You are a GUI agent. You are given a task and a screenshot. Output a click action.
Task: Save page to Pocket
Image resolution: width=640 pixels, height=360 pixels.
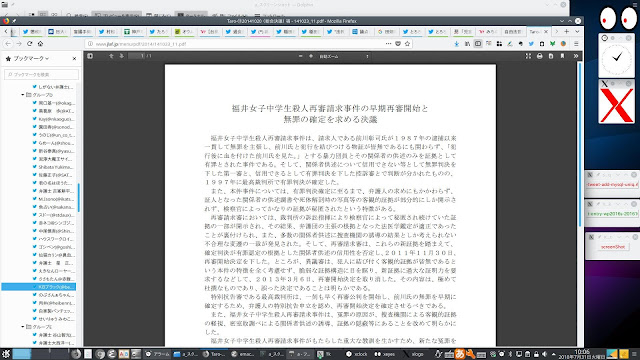pyautogui.click(x=398, y=44)
